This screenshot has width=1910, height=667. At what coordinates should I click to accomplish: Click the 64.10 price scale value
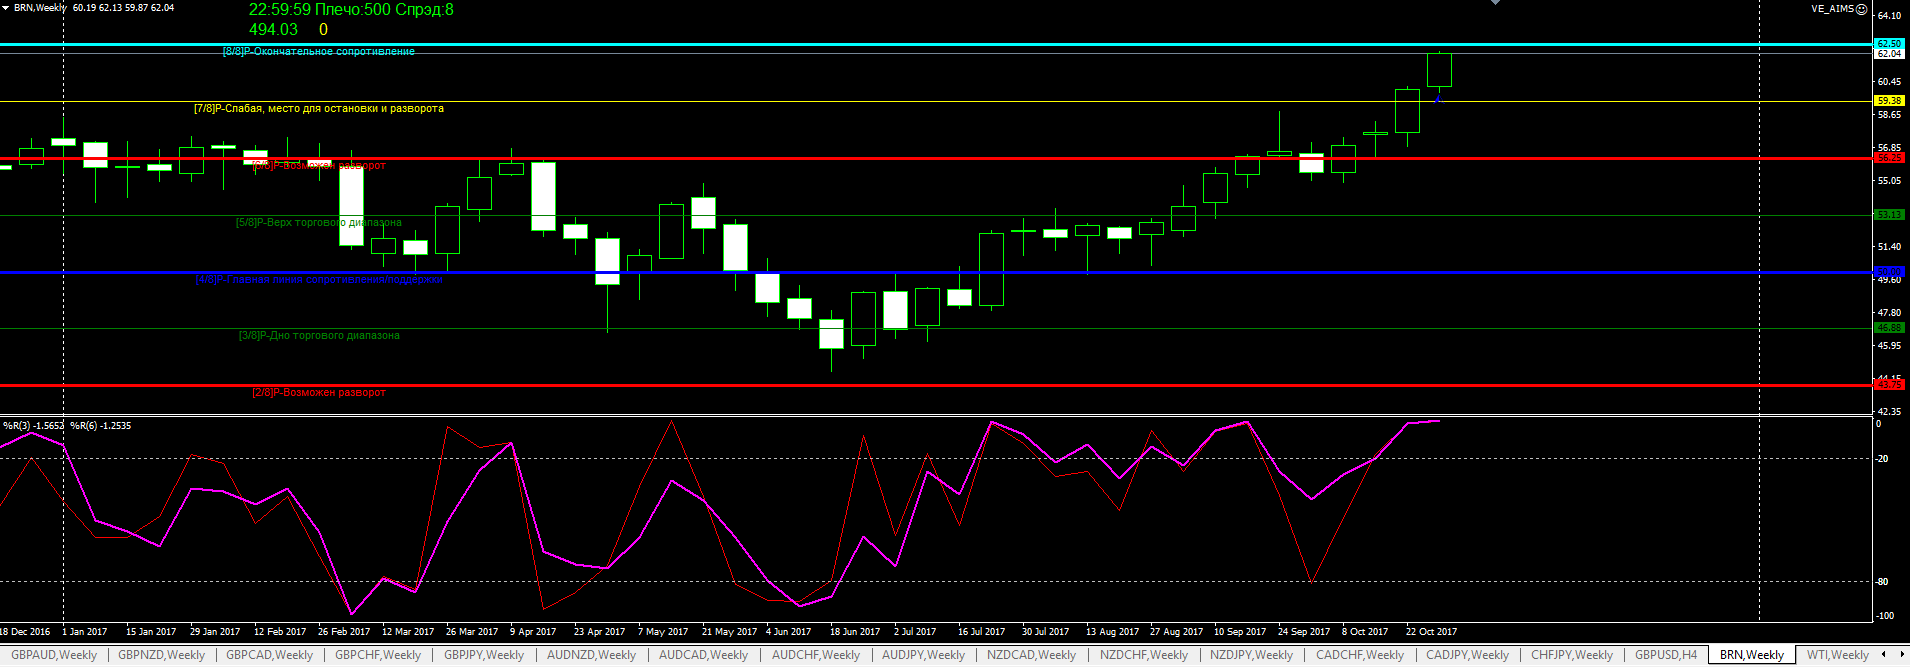coord(1889,16)
